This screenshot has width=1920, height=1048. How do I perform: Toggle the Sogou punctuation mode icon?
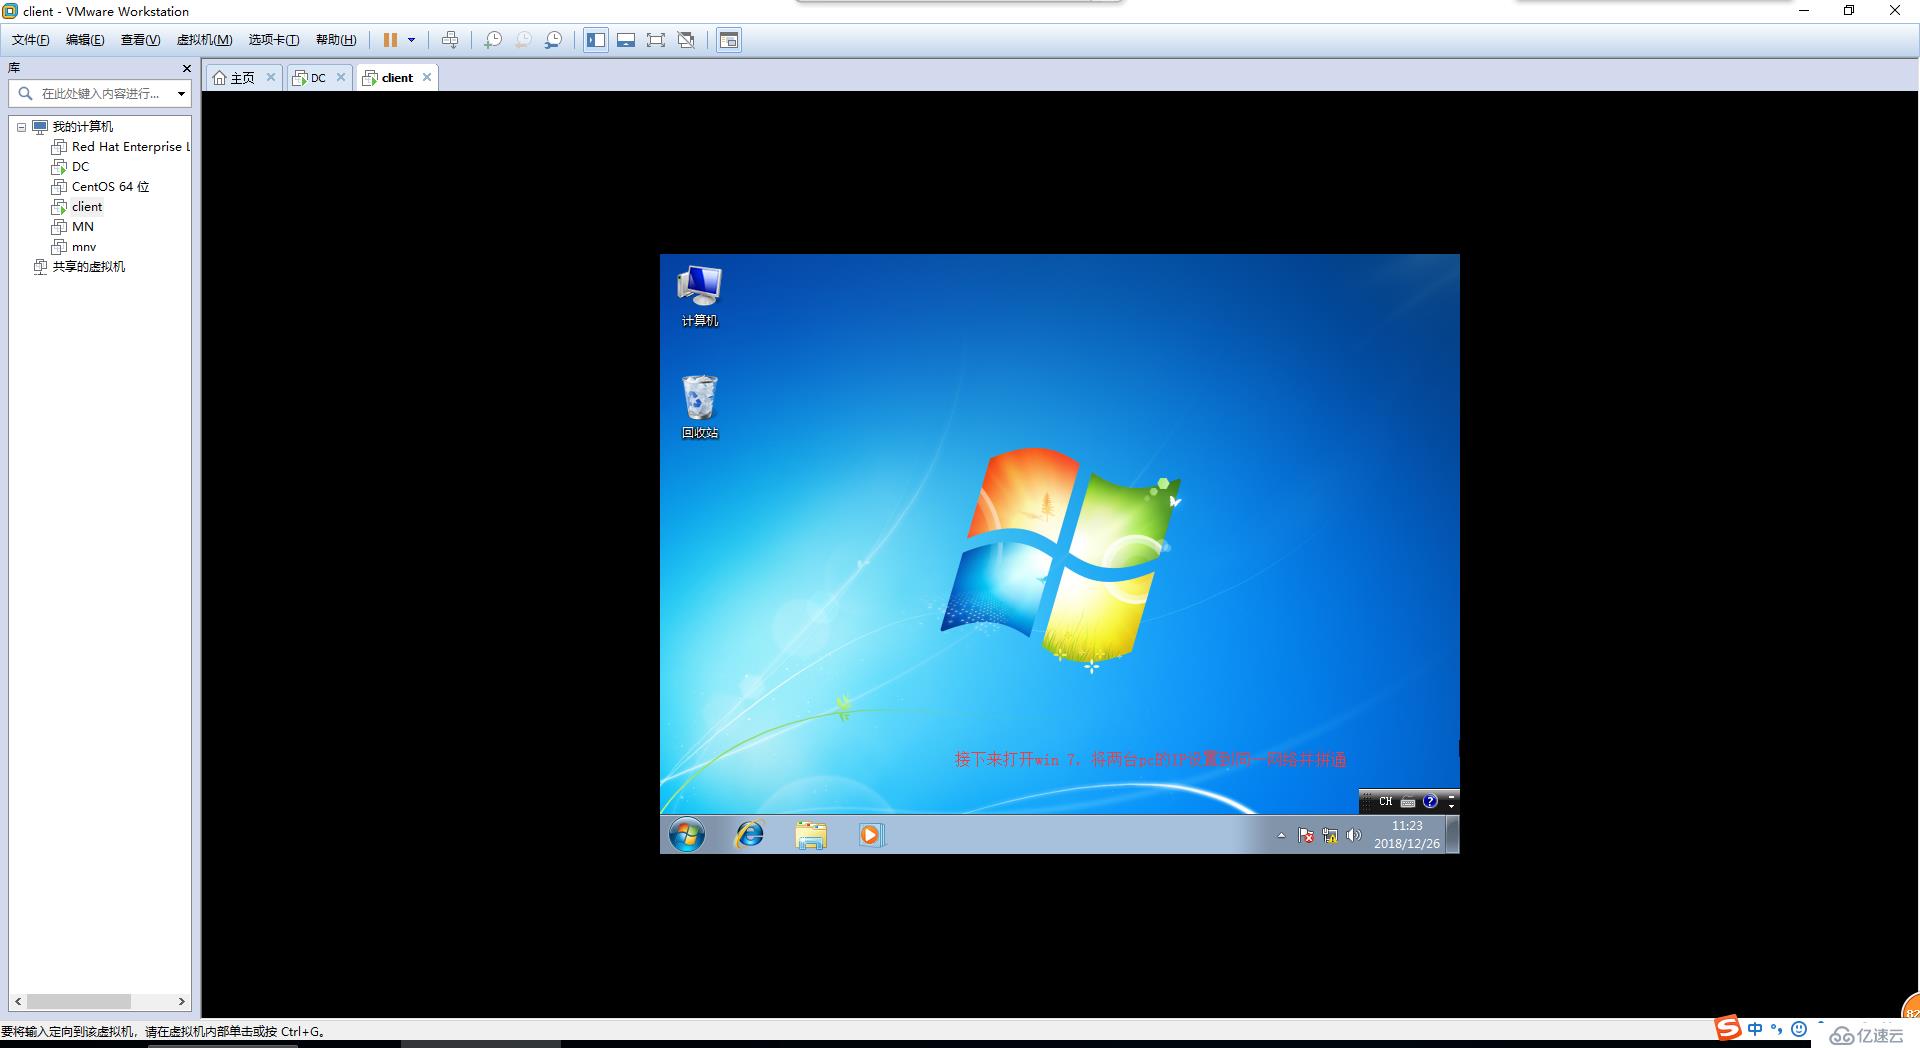(1777, 1029)
